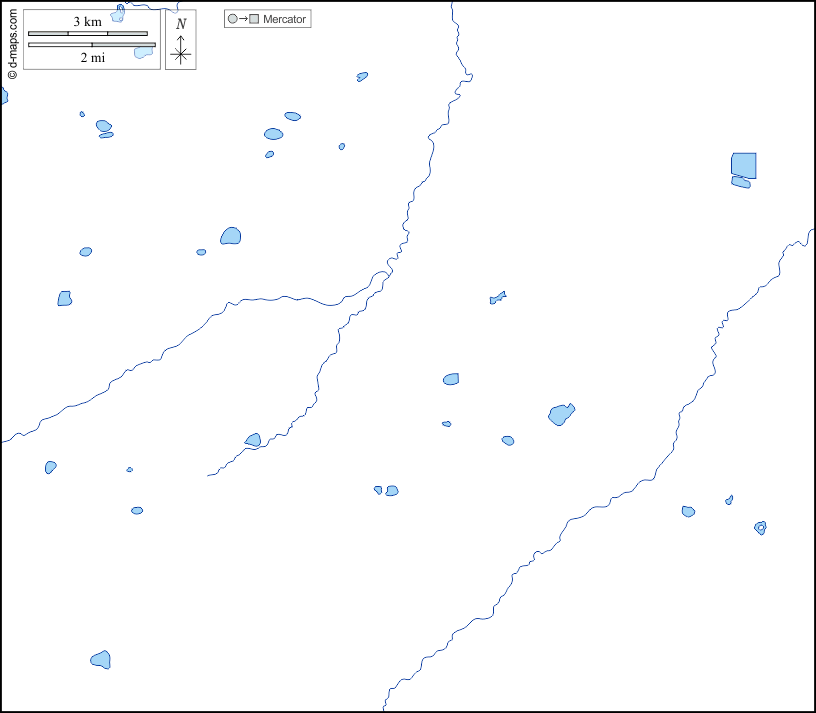This screenshot has height=713, width=816.
Task: Click the 3 km scale bar
Action: pyautogui.click(x=88, y=34)
